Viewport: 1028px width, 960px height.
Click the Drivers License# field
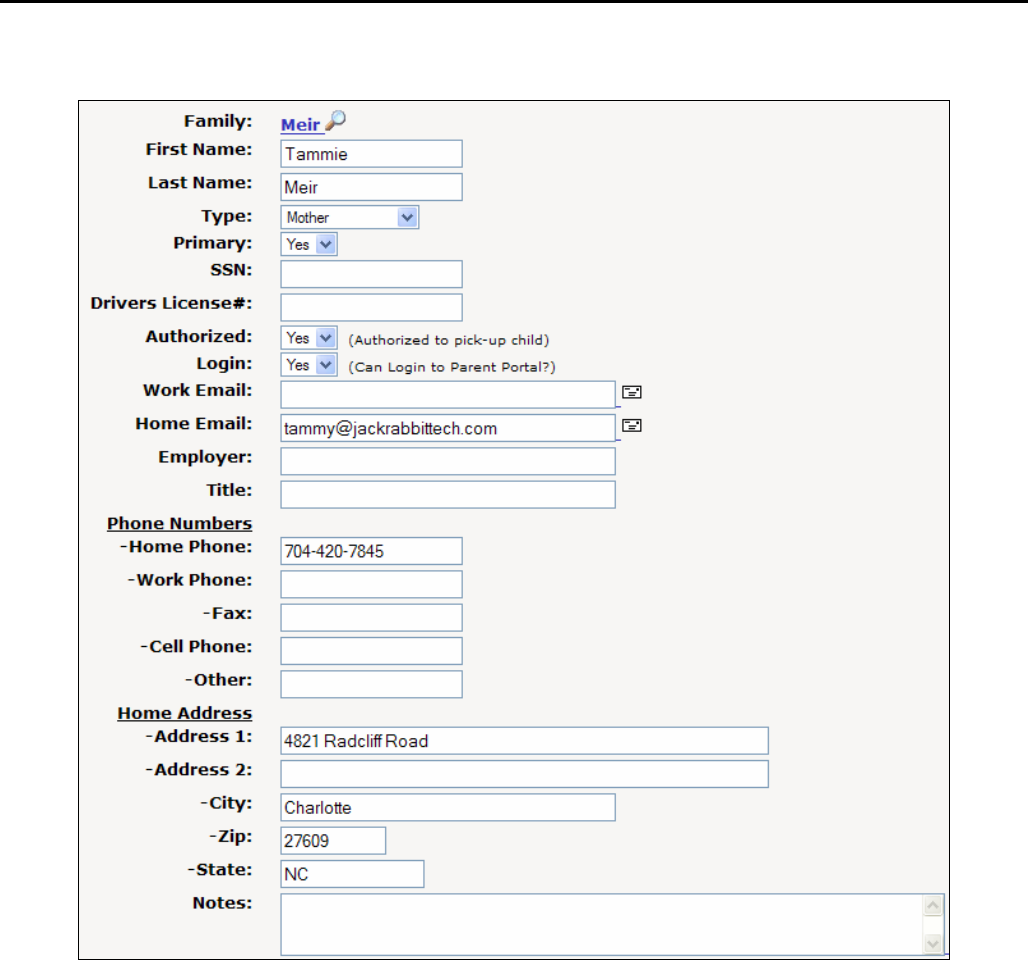pyautogui.click(x=371, y=308)
